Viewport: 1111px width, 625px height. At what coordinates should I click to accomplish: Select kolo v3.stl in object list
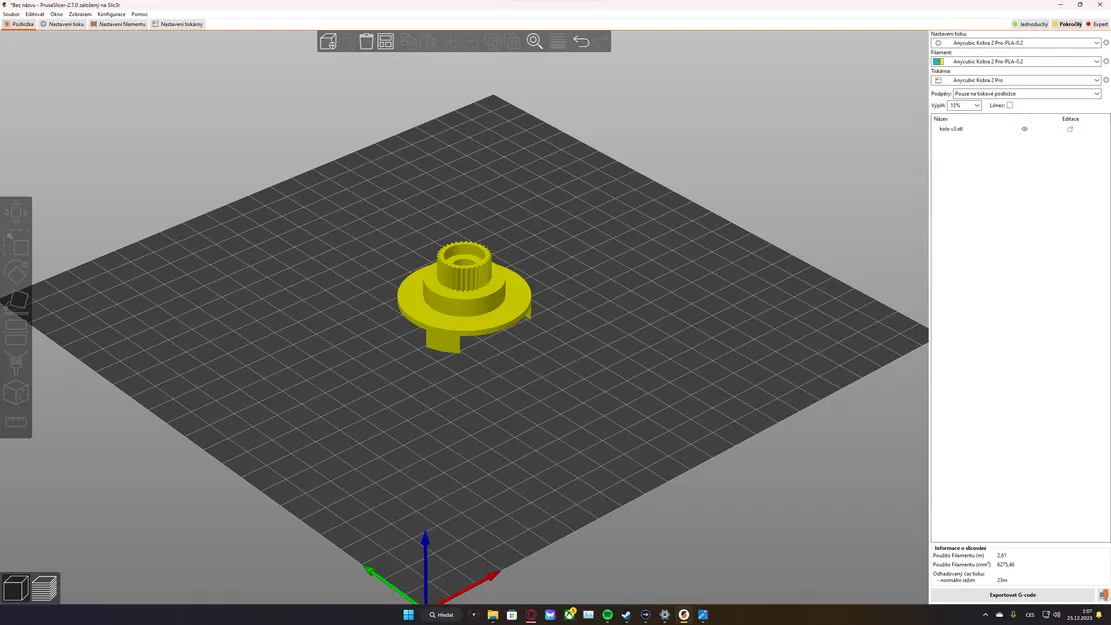tap(951, 129)
